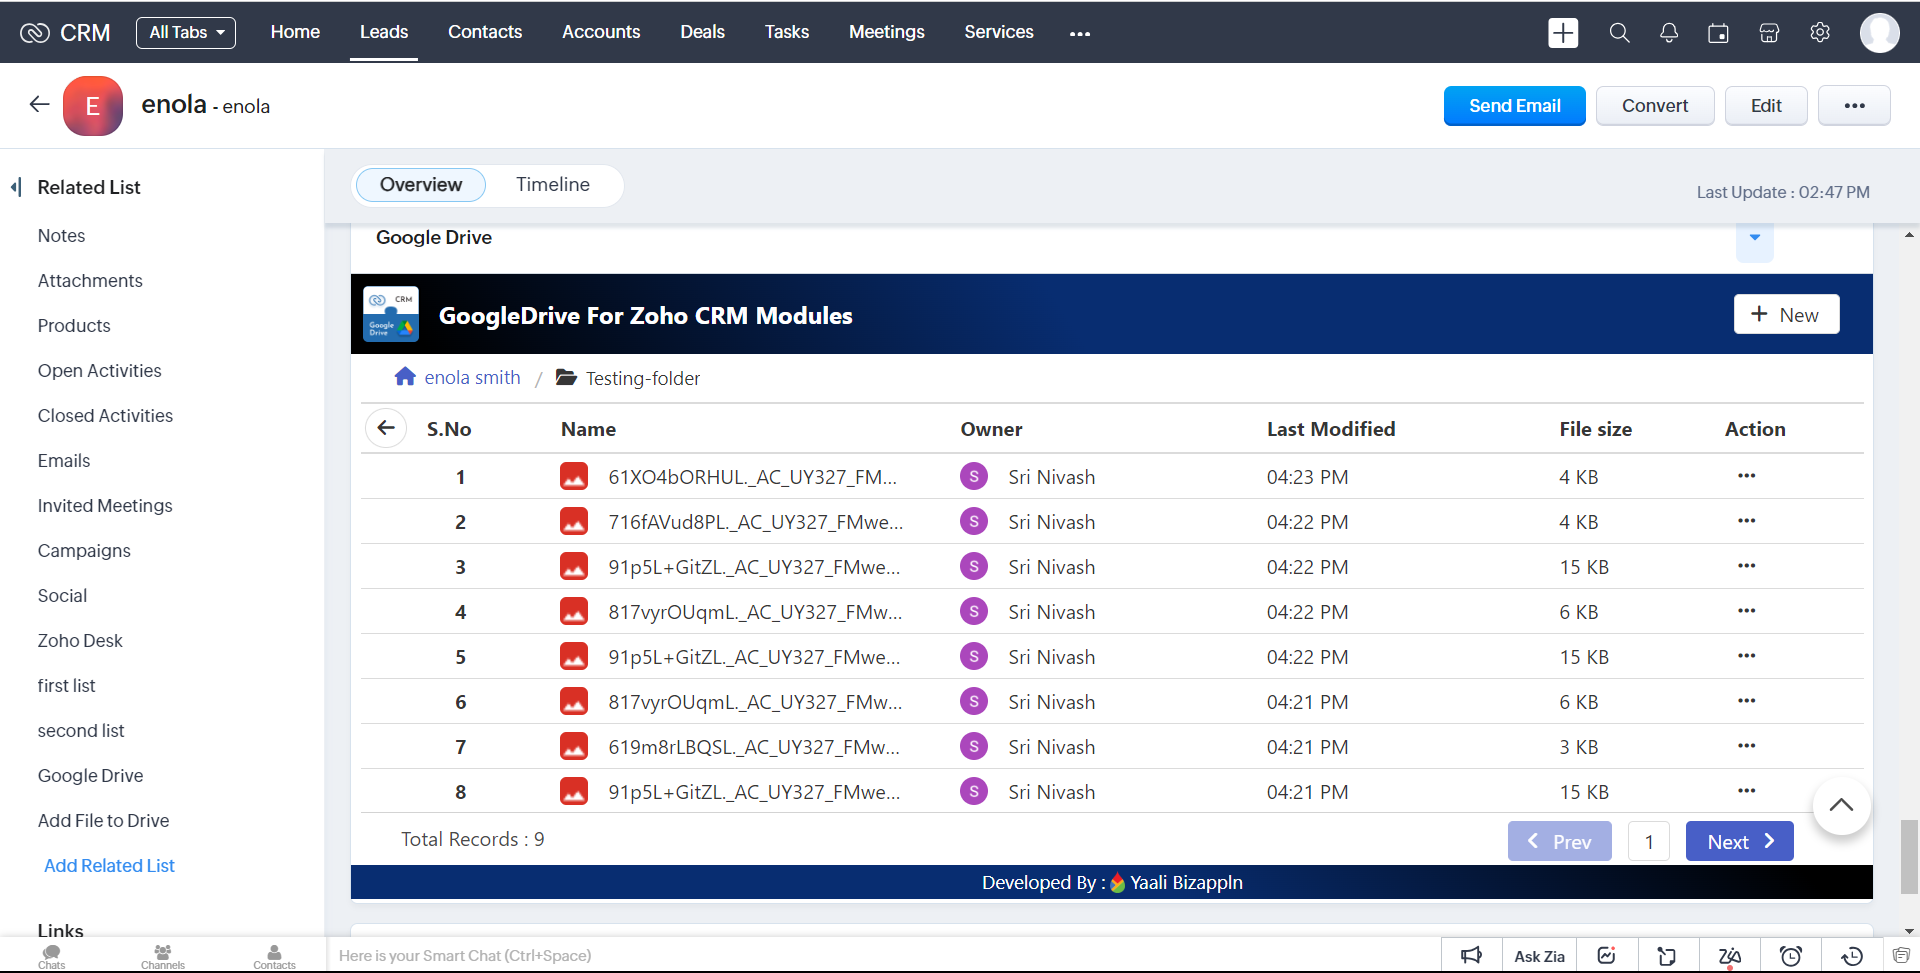This screenshot has height=973, width=1920.
Task: Open the settings gear icon
Action: (x=1819, y=33)
